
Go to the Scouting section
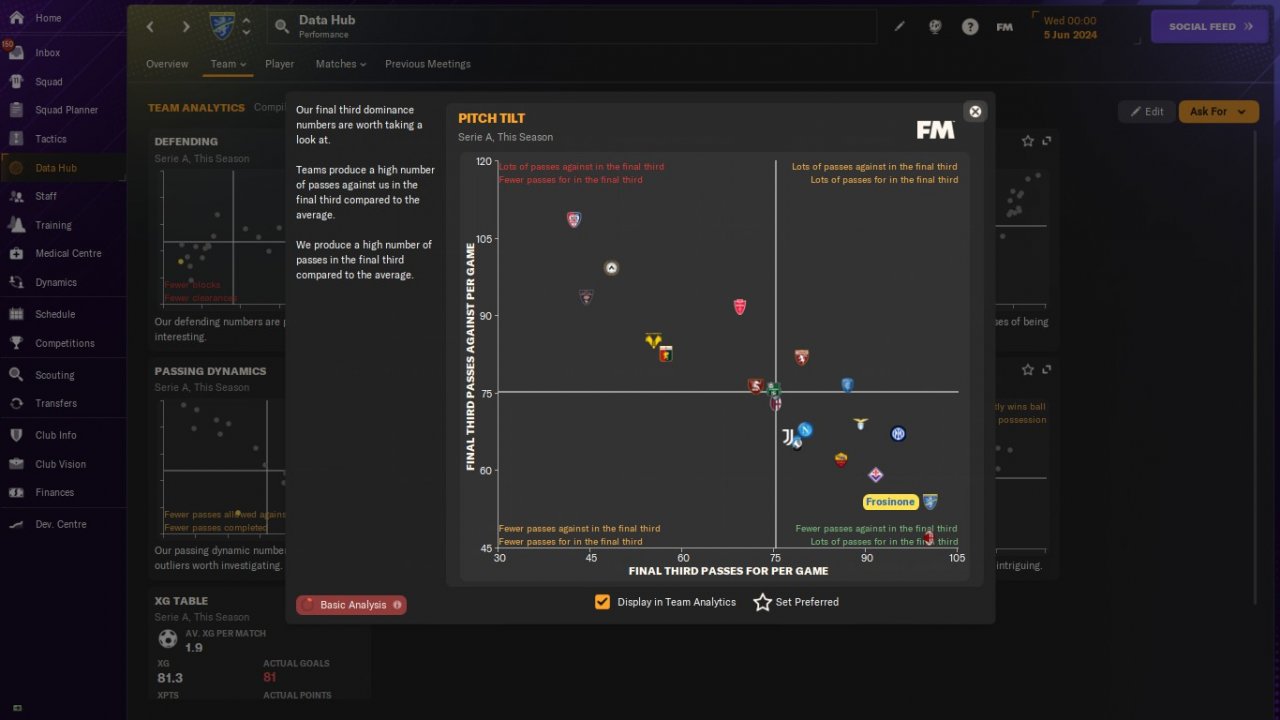[x=54, y=375]
